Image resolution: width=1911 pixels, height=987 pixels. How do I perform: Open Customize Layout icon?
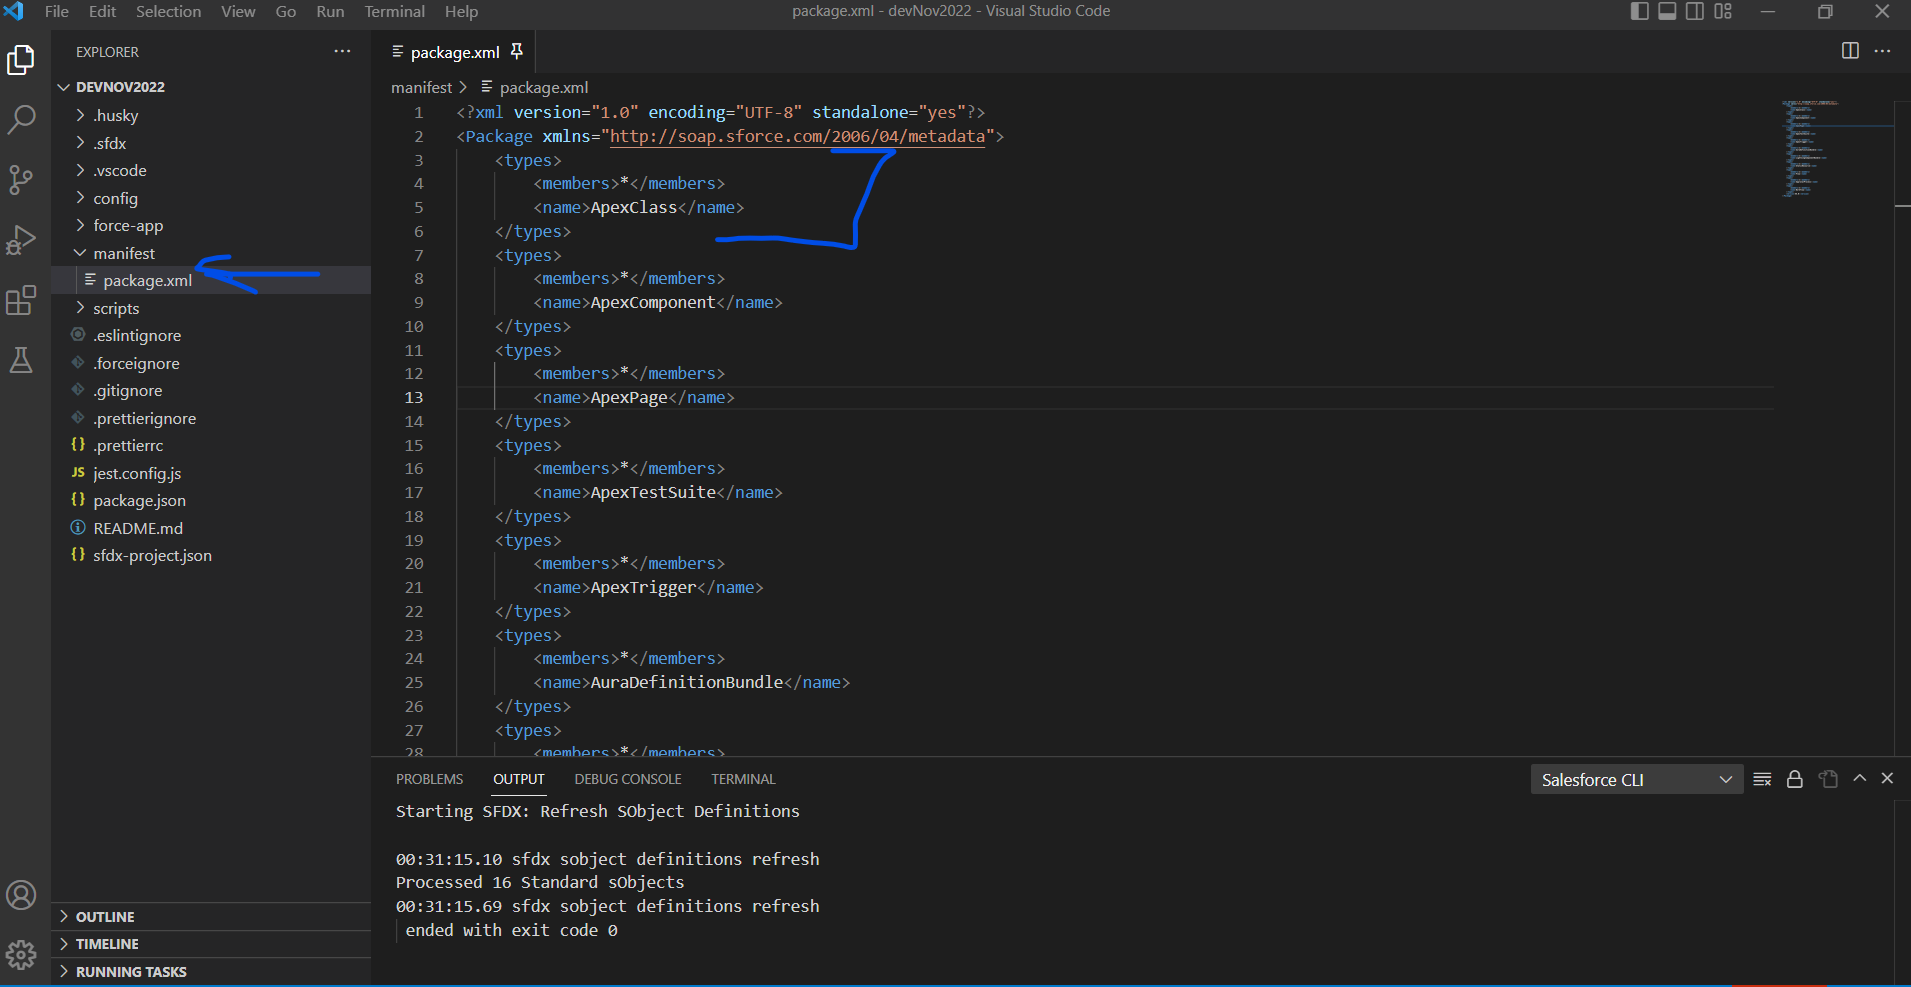[x=1723, y=11]
